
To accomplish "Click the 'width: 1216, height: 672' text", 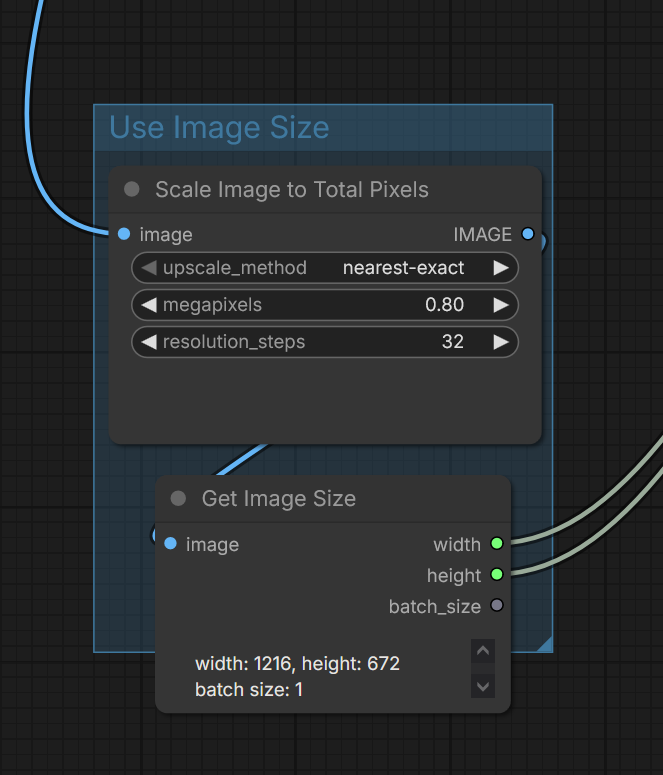I will (297, 664).
